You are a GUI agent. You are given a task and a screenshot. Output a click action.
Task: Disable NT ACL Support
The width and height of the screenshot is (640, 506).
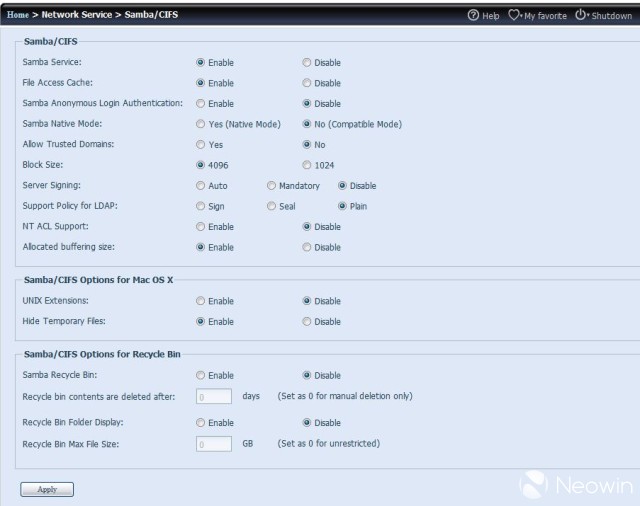(x=307, y=226)
